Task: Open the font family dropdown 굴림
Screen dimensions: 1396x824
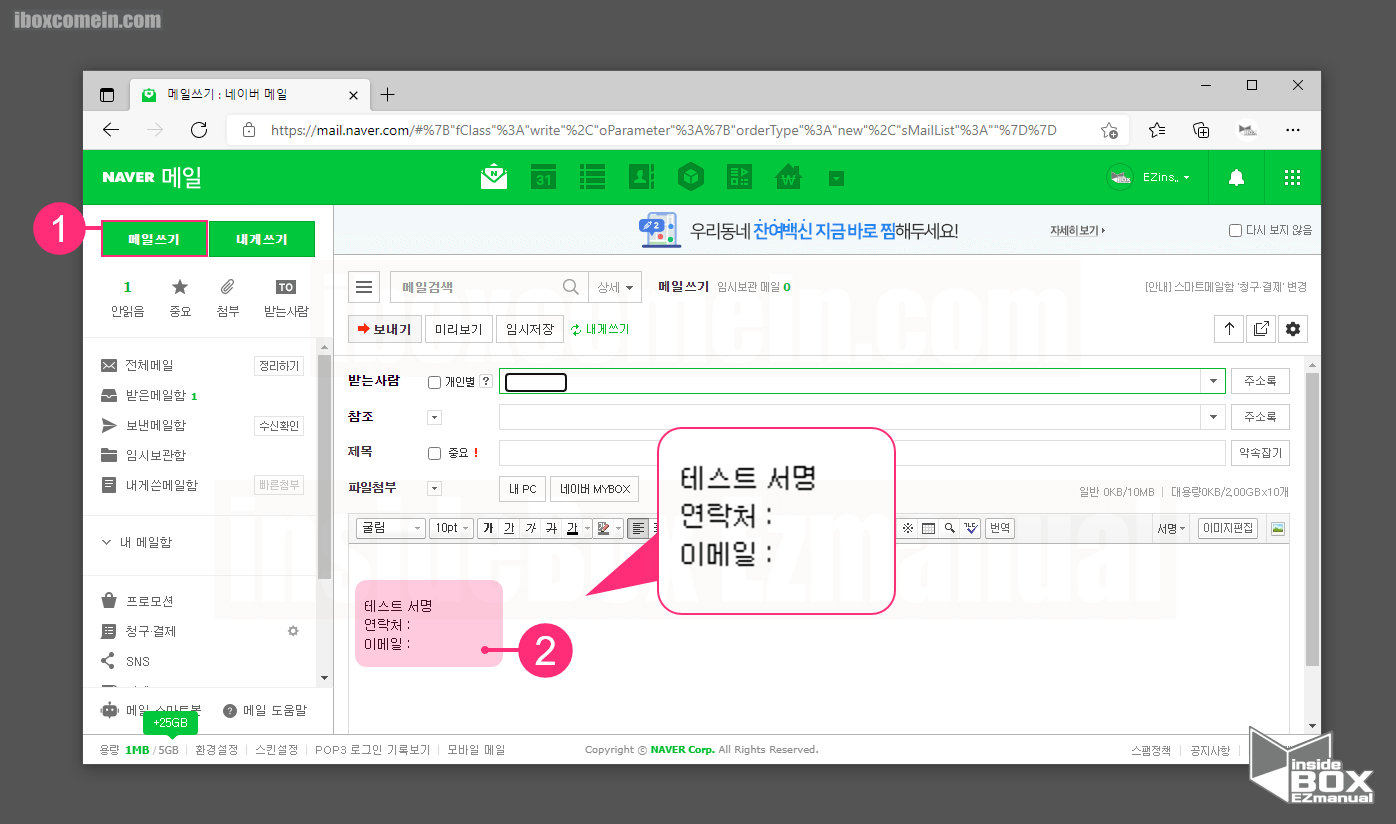Action: [x=390, y=528]
